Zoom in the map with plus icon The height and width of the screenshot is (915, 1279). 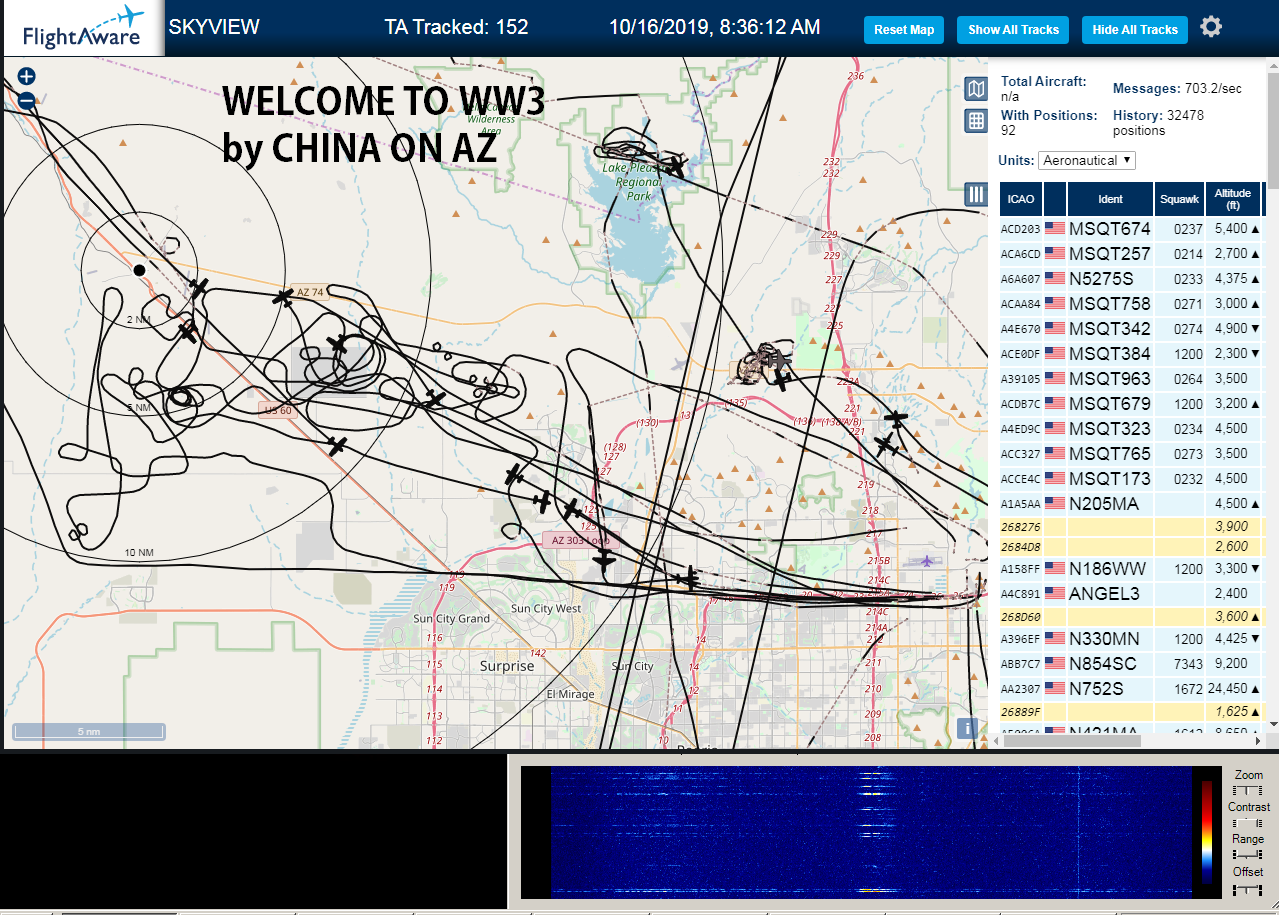click(x=27, y=76)
